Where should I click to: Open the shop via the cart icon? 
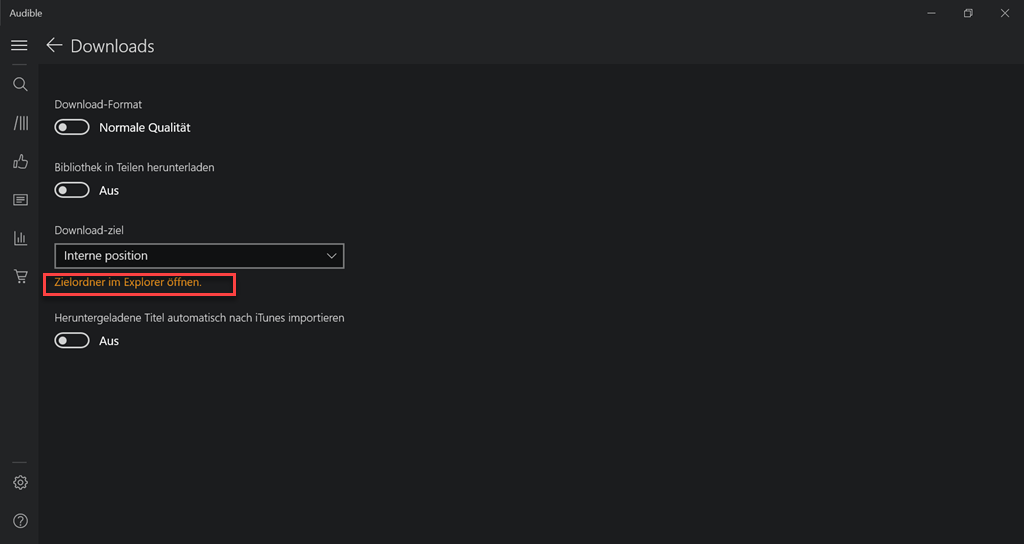click(19, 276)
